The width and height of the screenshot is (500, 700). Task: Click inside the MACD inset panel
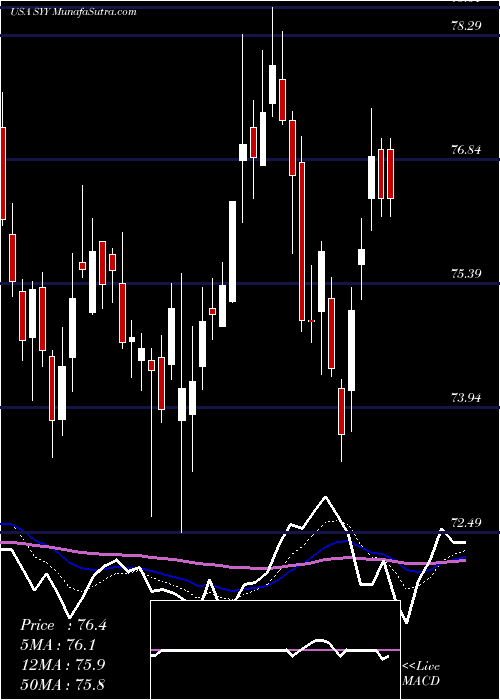pyautogui.click(x=275, y=650)
